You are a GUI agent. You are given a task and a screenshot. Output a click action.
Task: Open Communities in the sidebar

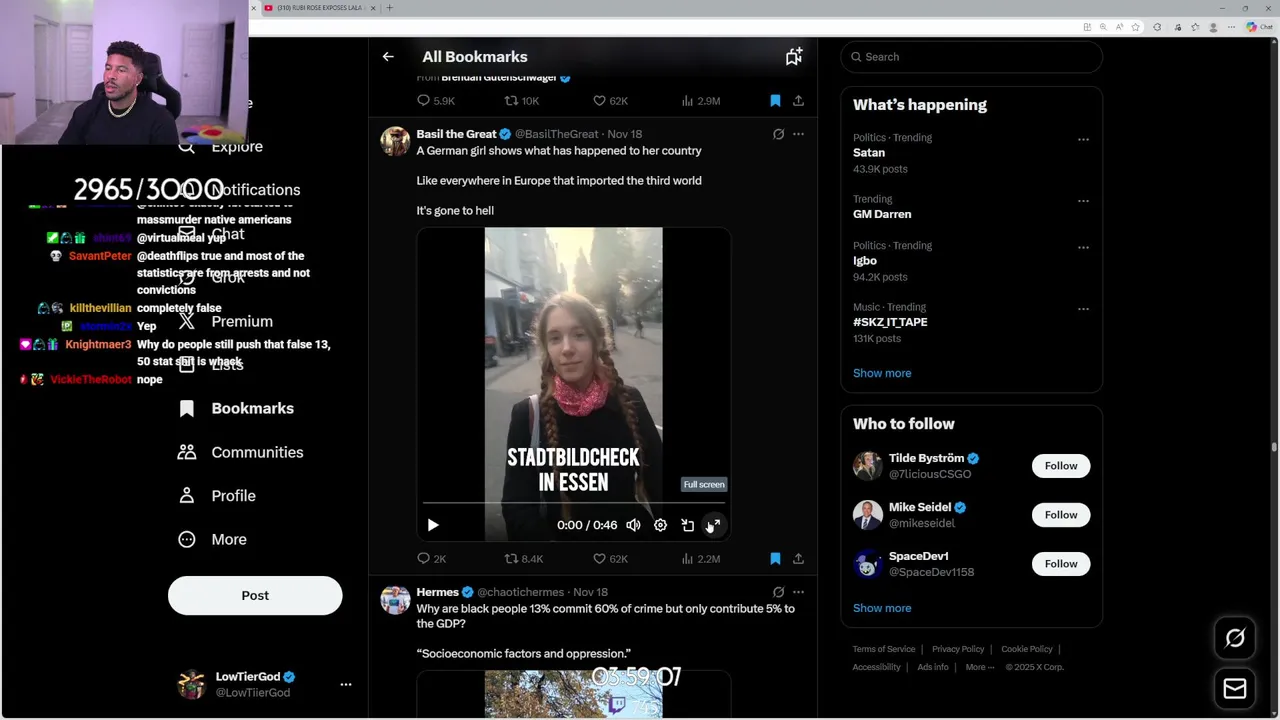pyautogui.click(x=240, y=452)
